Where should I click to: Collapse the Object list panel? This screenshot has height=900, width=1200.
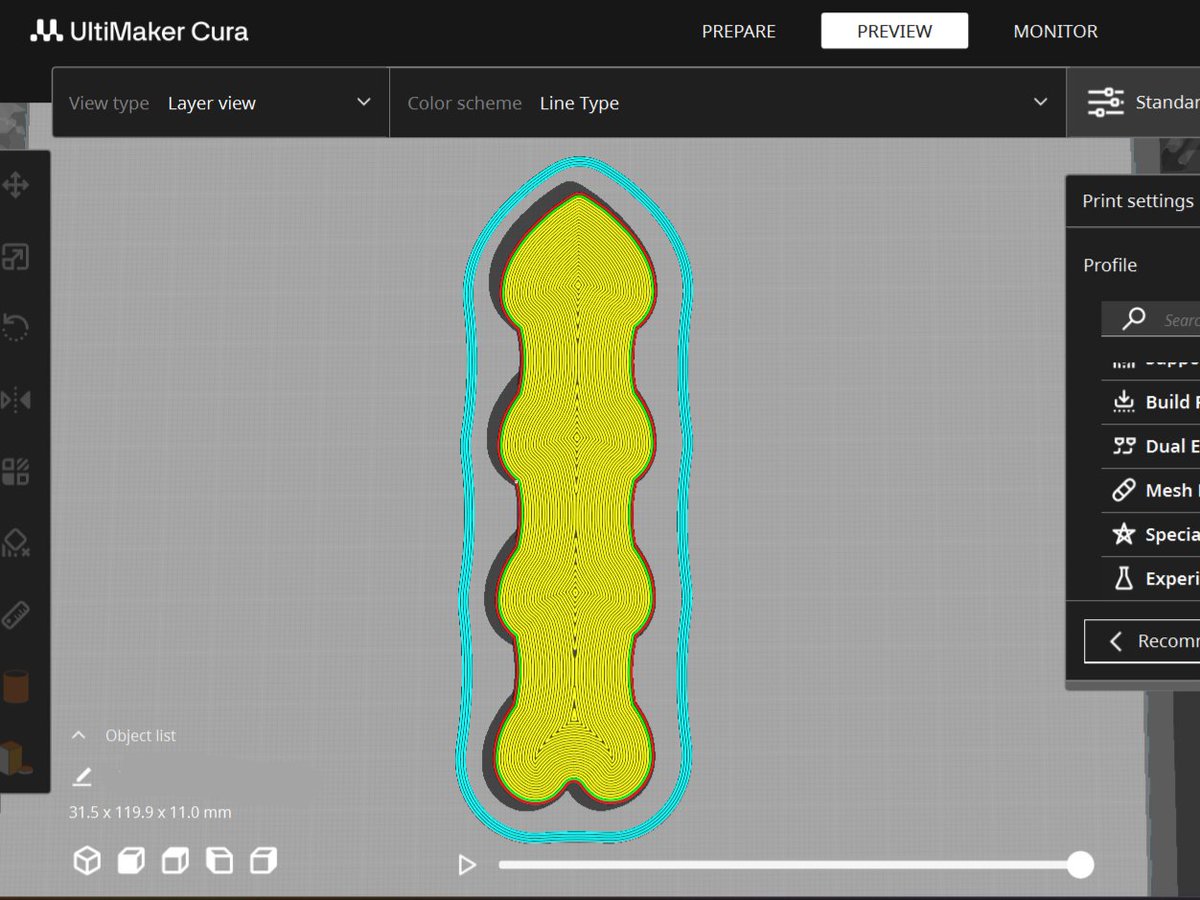(x=79, y=734)
